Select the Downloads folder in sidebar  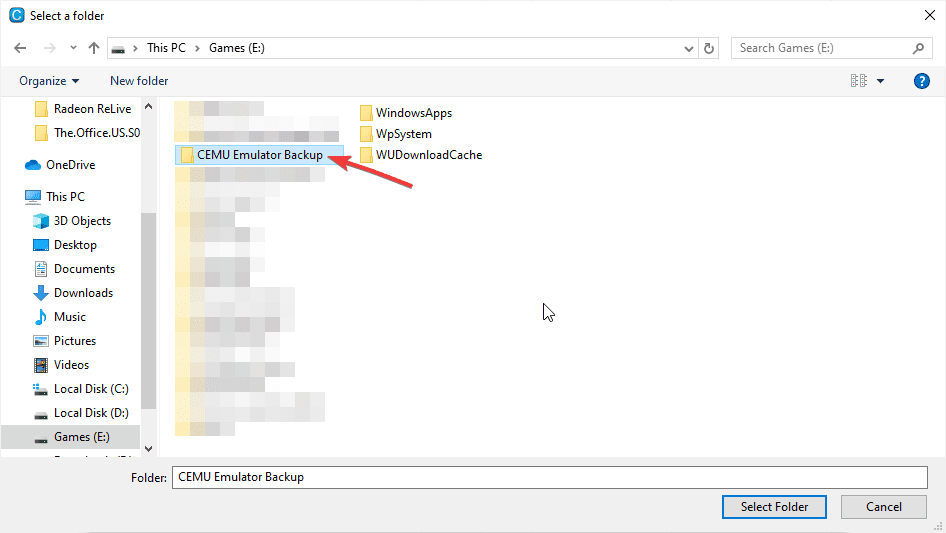pyautogui.click(x=83, y=293)
